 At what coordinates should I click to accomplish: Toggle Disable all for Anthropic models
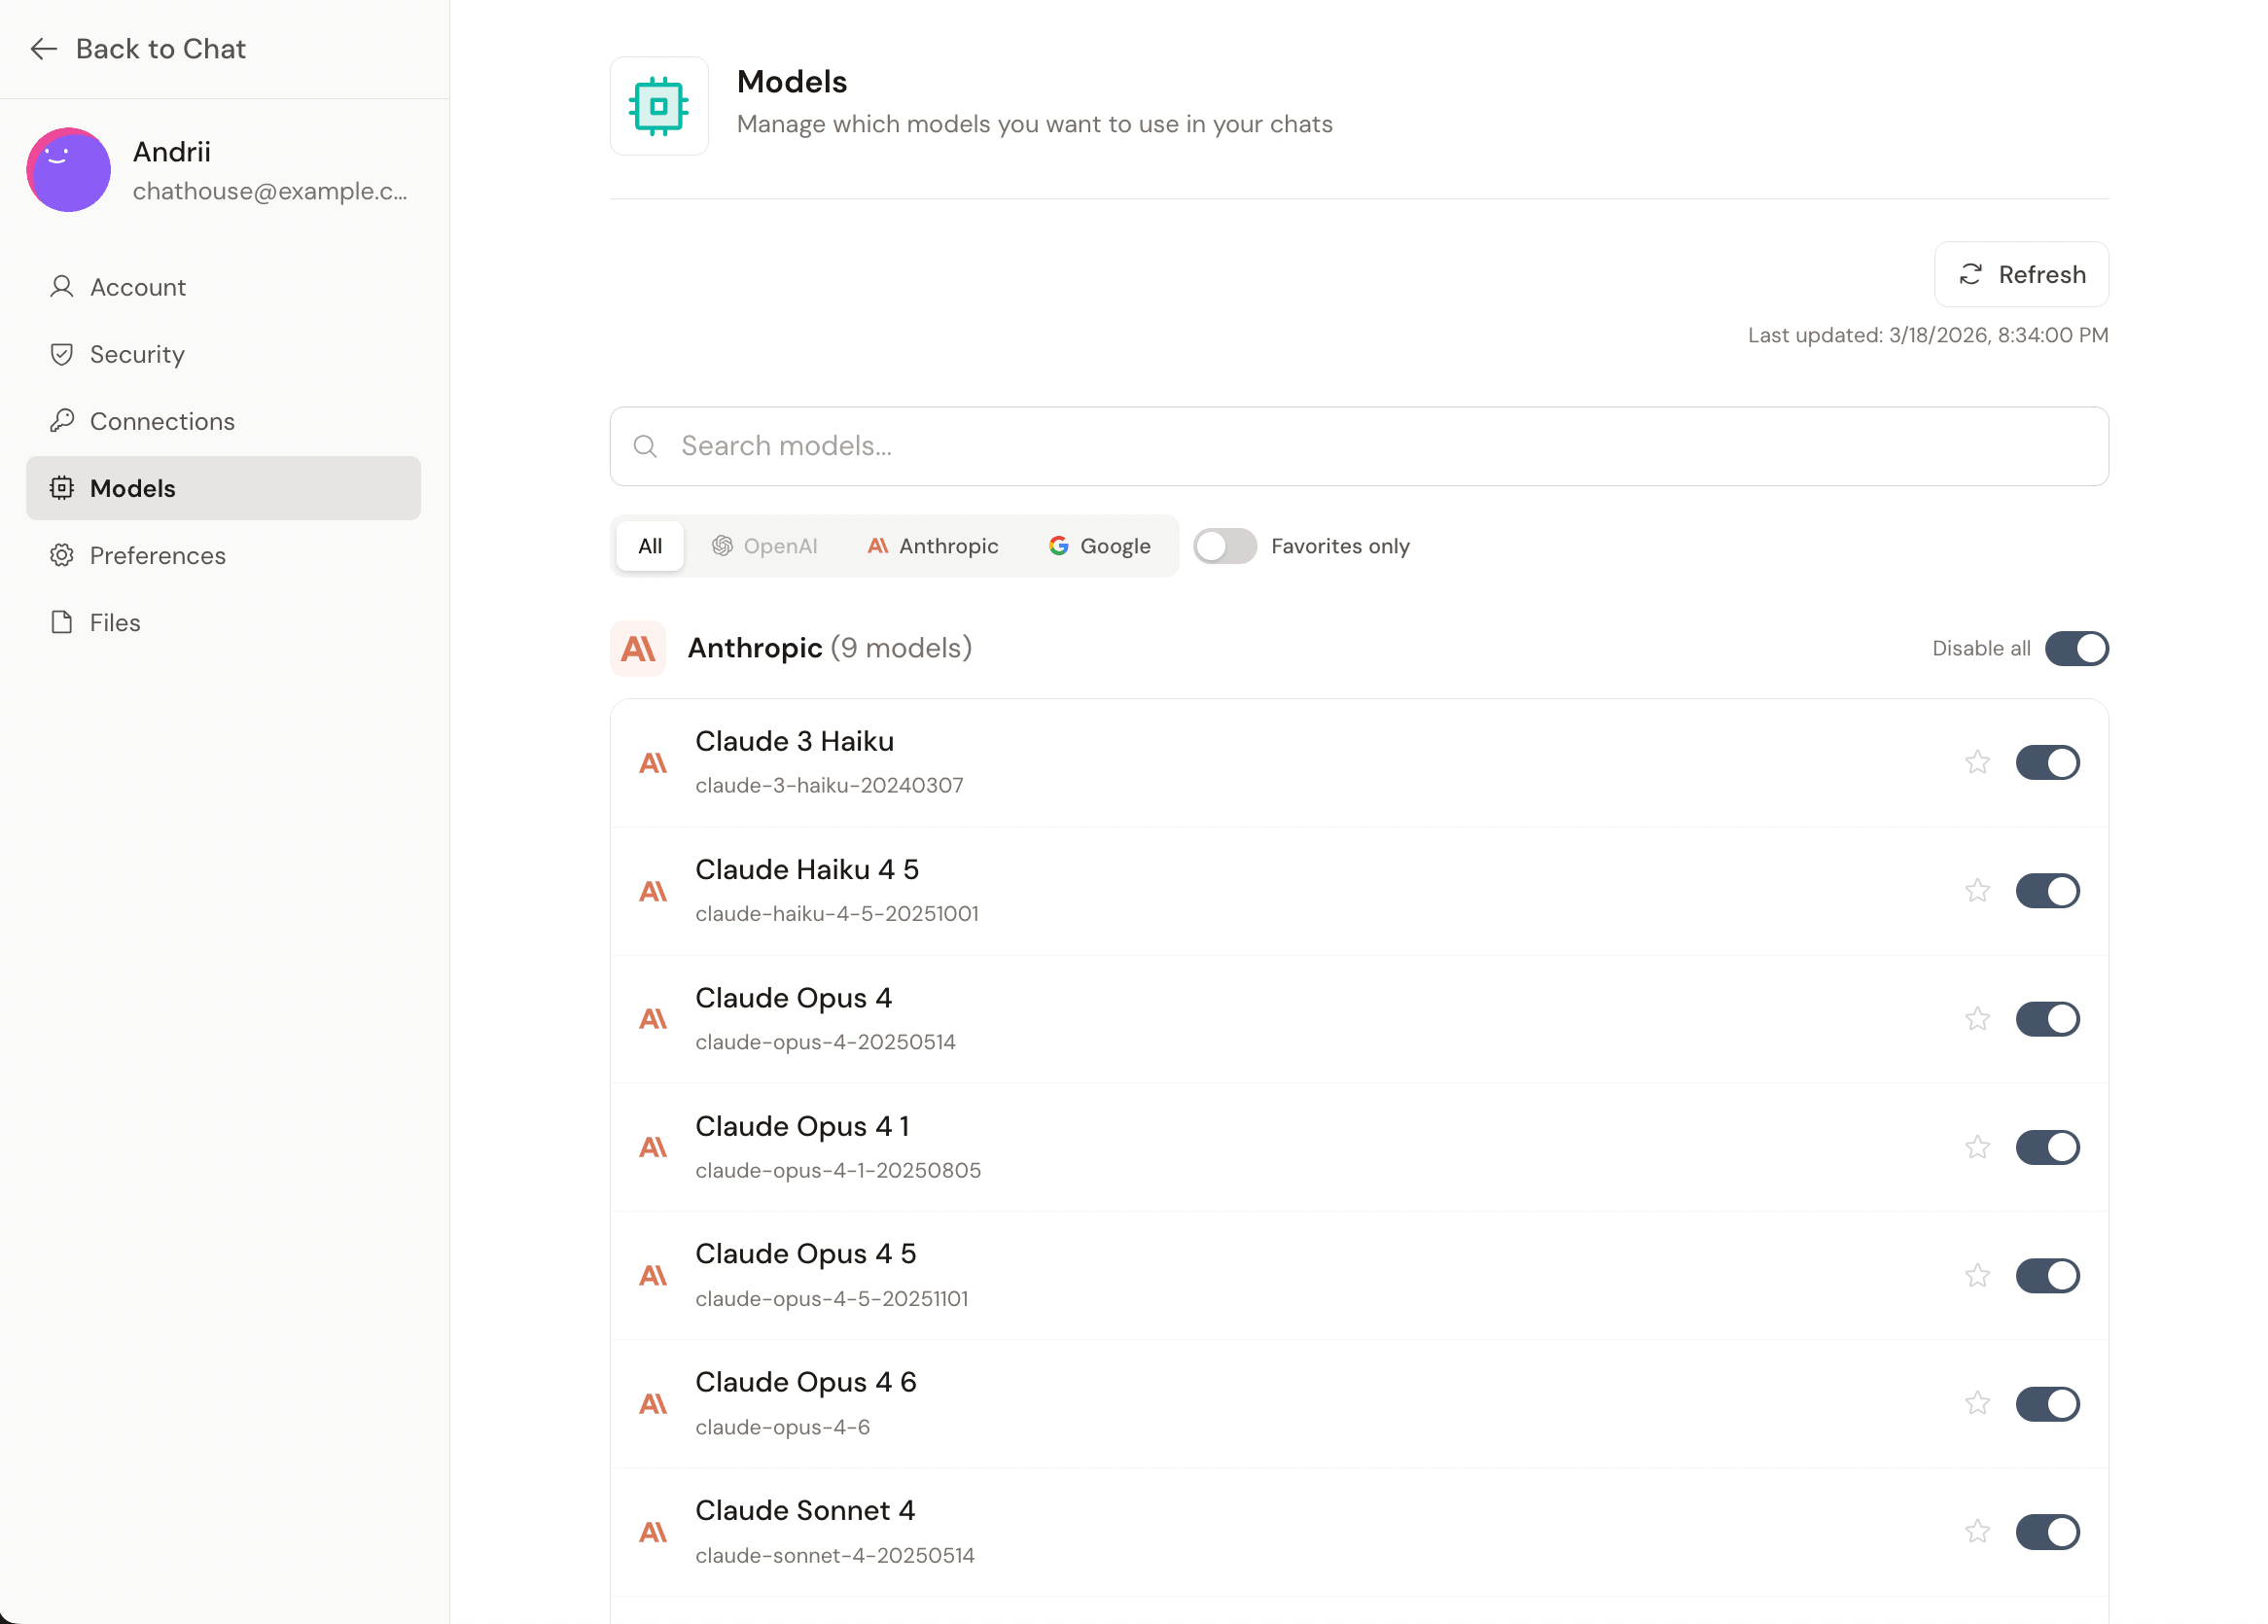(2076, 649)
